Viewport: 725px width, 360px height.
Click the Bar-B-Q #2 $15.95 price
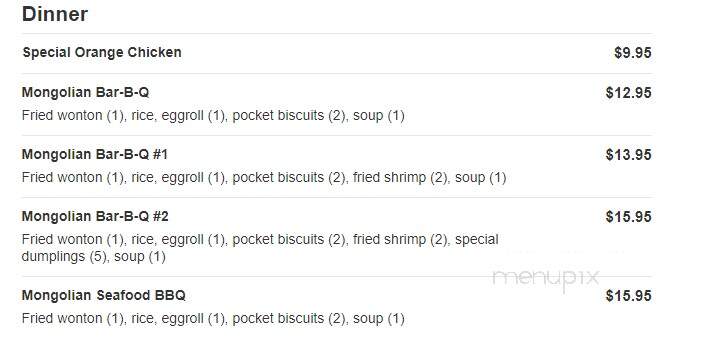point(628,217)
